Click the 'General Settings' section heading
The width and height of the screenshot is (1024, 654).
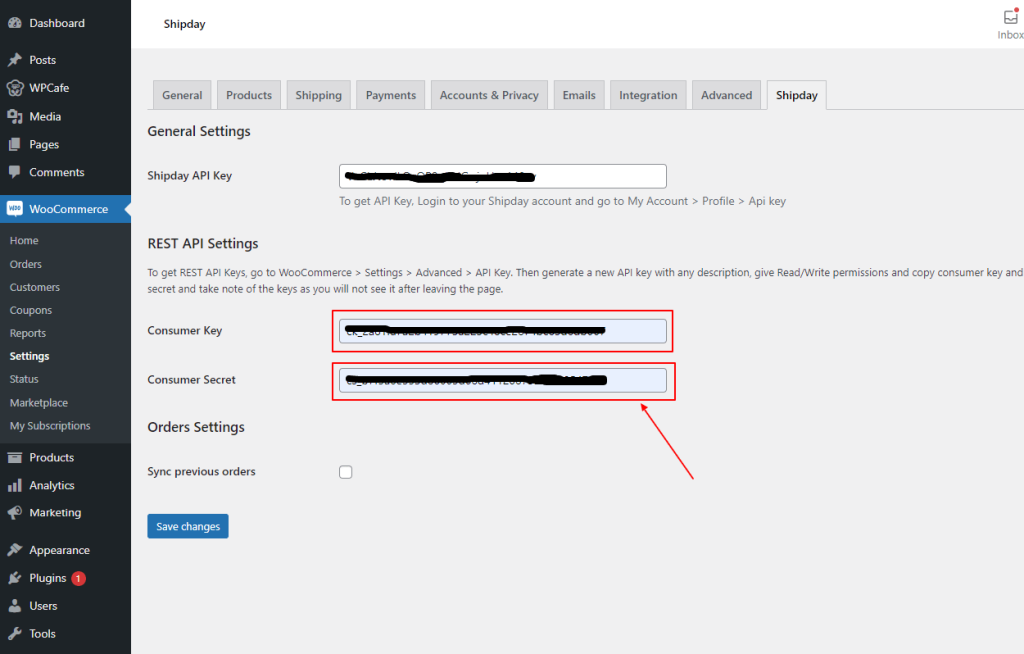[199, 131]
